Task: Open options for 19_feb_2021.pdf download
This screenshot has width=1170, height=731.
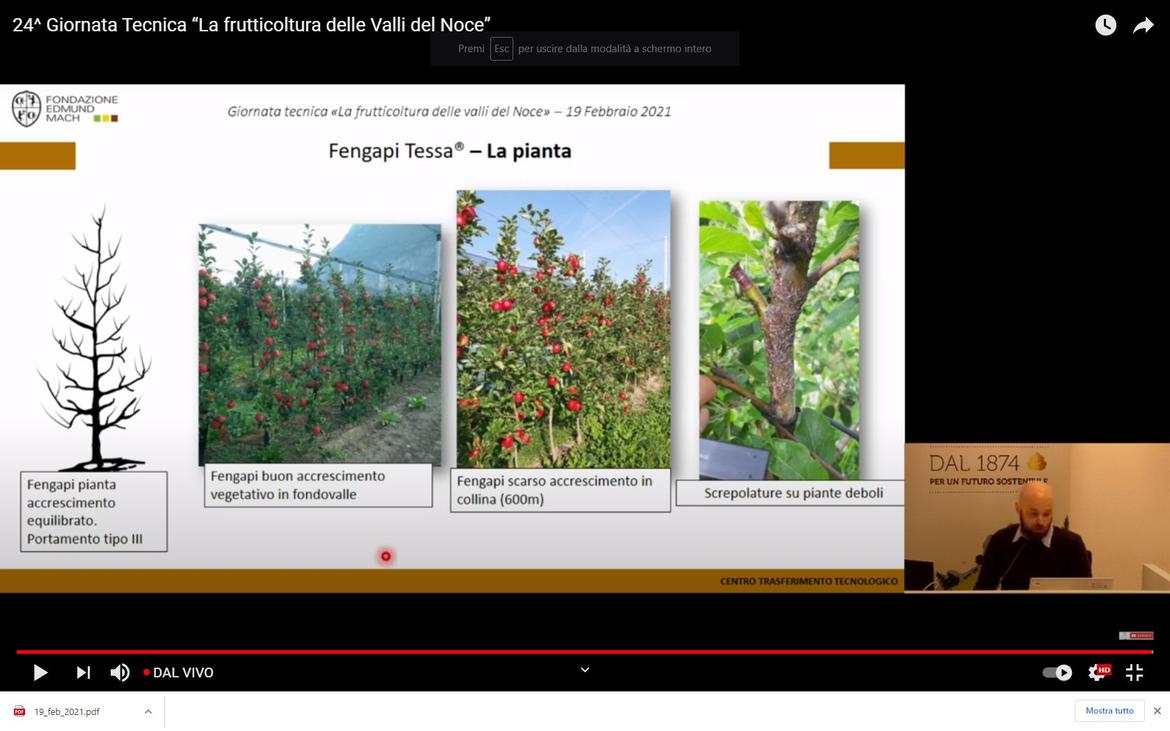Action: pyautogui.click(x=148, y=712)
